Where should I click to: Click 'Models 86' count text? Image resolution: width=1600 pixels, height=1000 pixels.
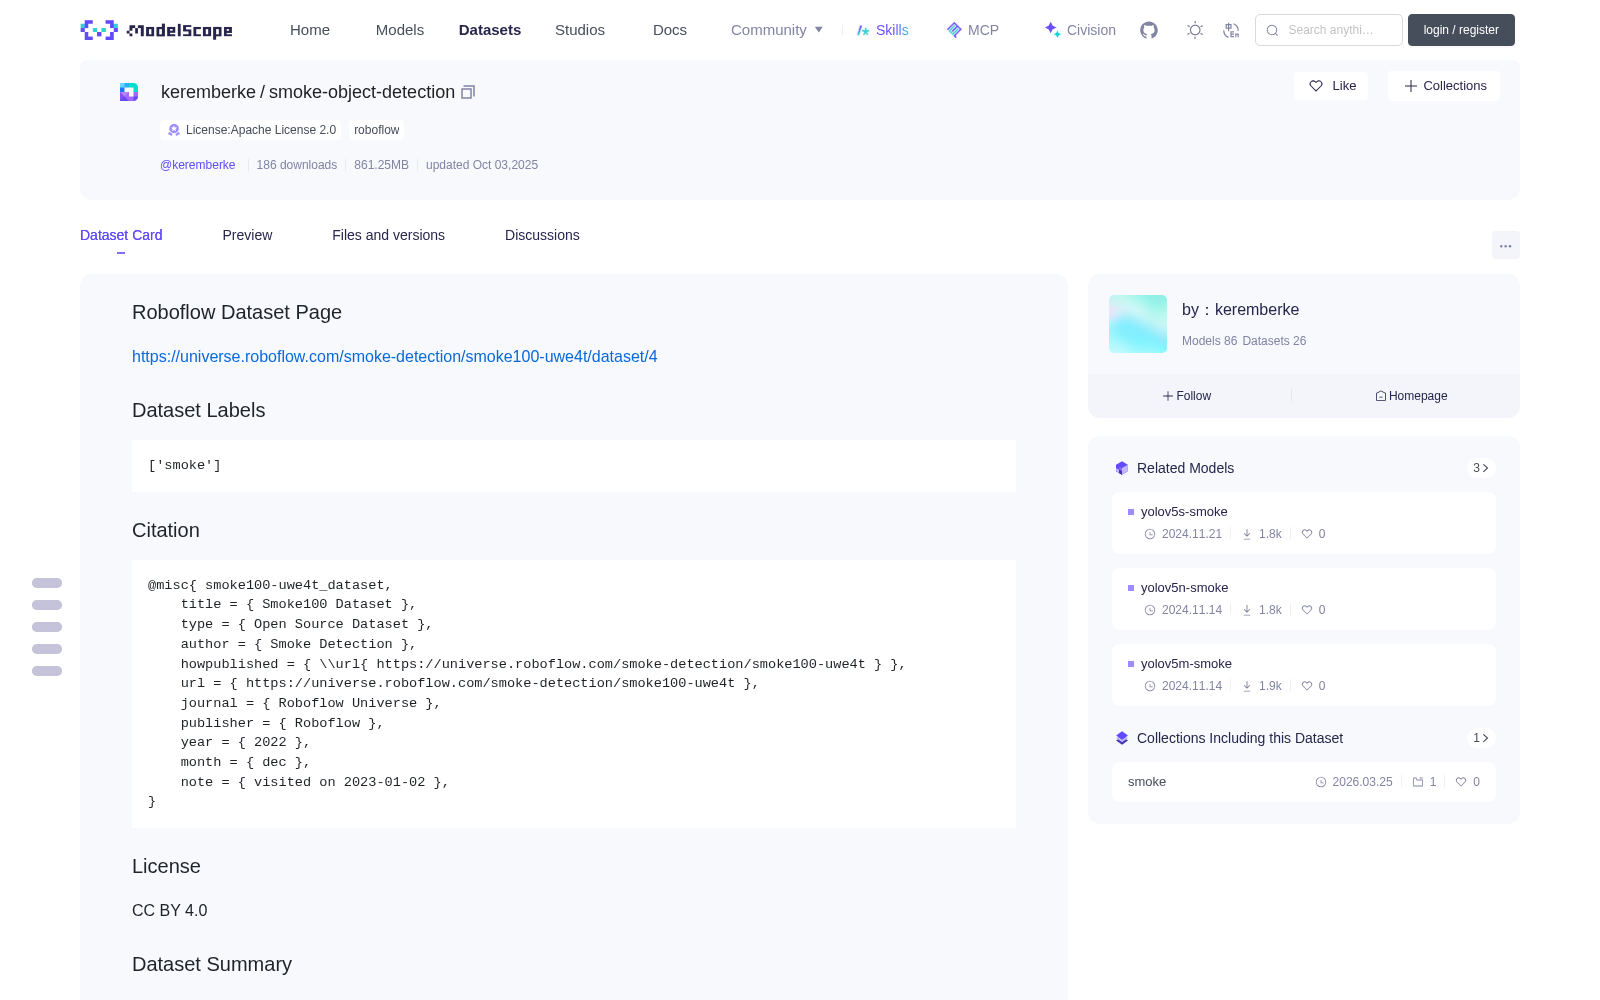pos(1209,341)
